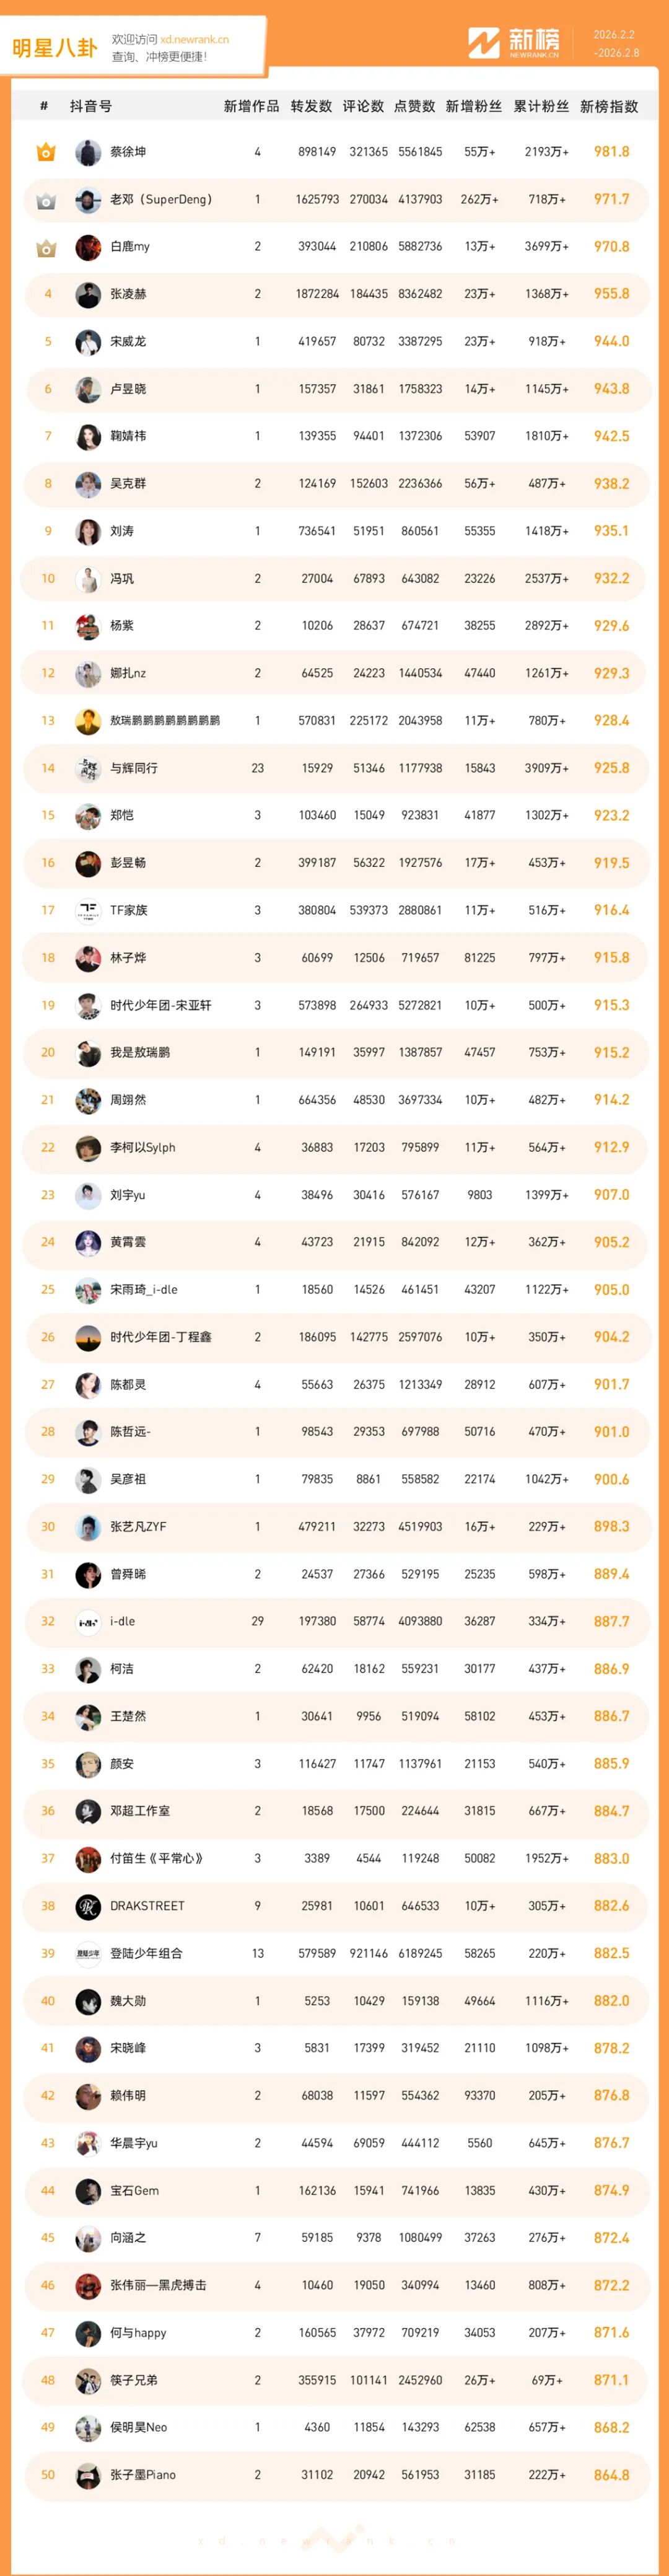
Task: Click the 新榜指数 column header
Action: tap(608, 106)
